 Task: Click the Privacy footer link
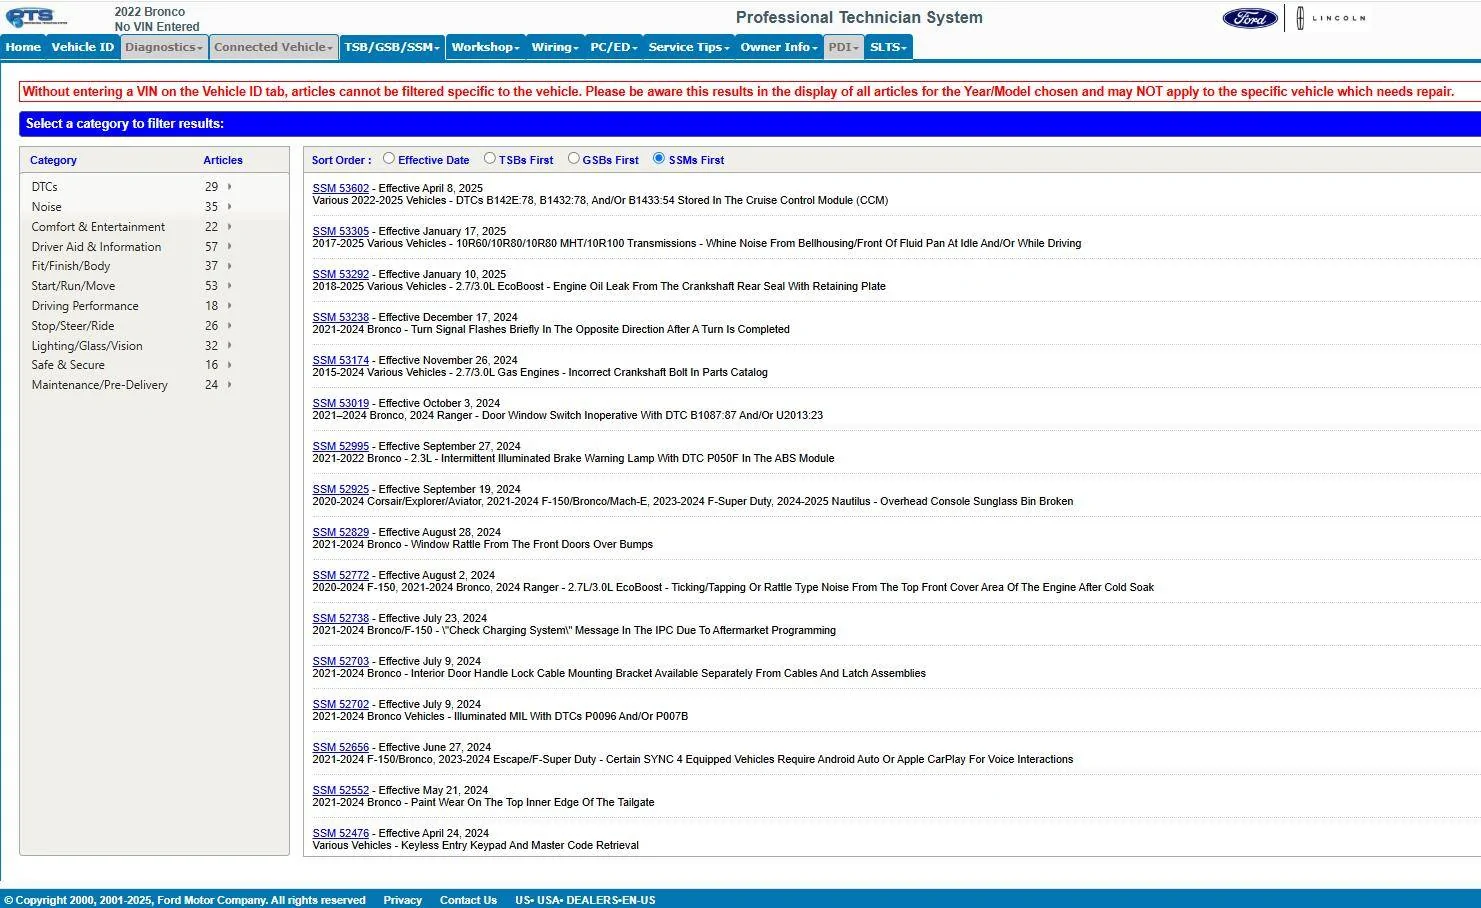pos(403,900)
